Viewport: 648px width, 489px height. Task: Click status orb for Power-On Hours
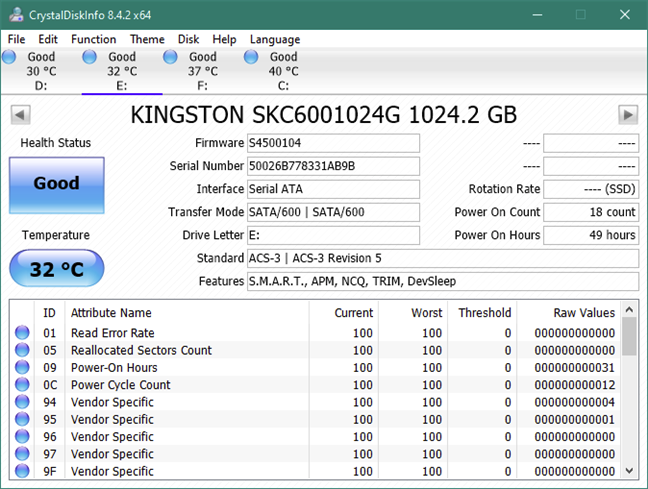[x=22, y=367]
